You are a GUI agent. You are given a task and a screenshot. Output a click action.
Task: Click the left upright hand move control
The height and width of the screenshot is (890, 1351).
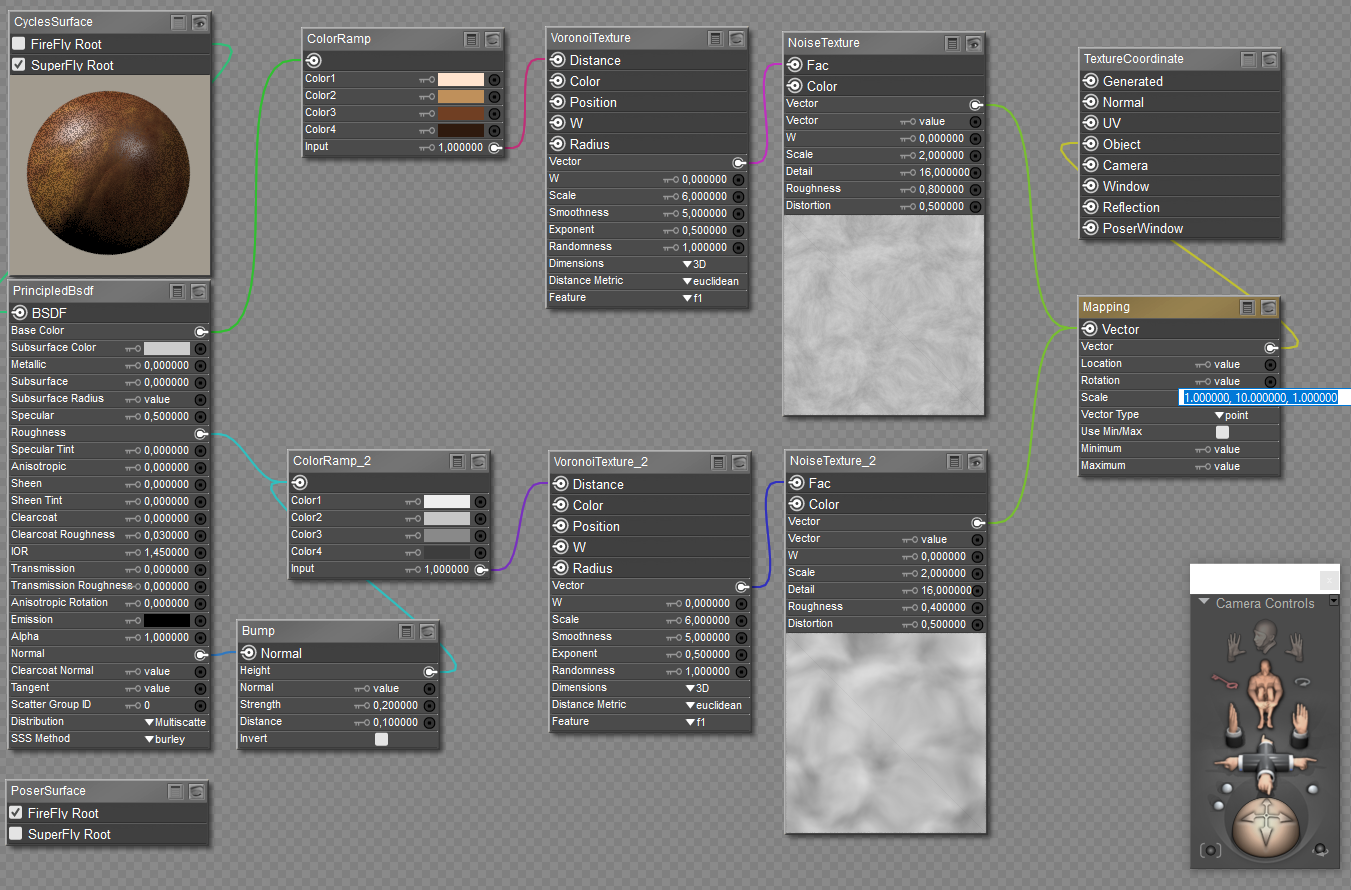pyautogui.click(x=1234, y=724)
